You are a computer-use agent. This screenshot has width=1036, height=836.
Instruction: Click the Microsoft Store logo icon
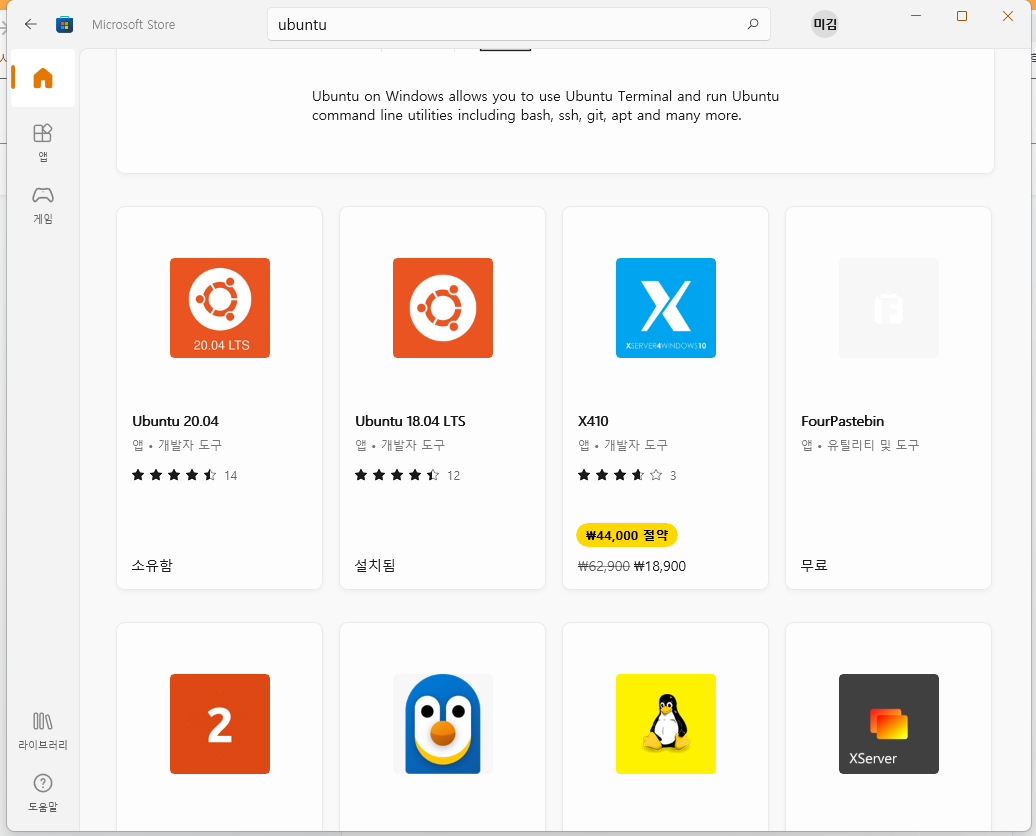65,24
